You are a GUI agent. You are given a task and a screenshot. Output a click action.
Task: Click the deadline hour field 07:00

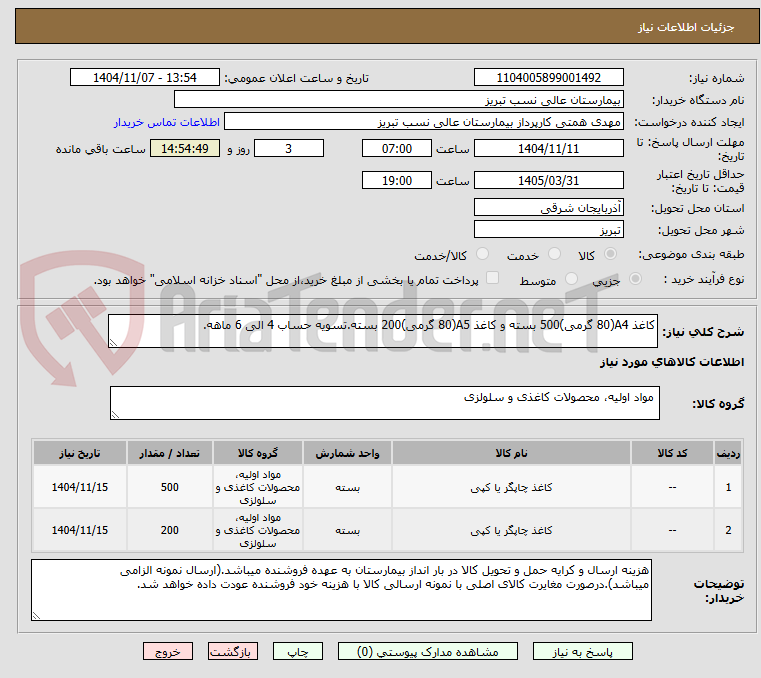[397, 149]
